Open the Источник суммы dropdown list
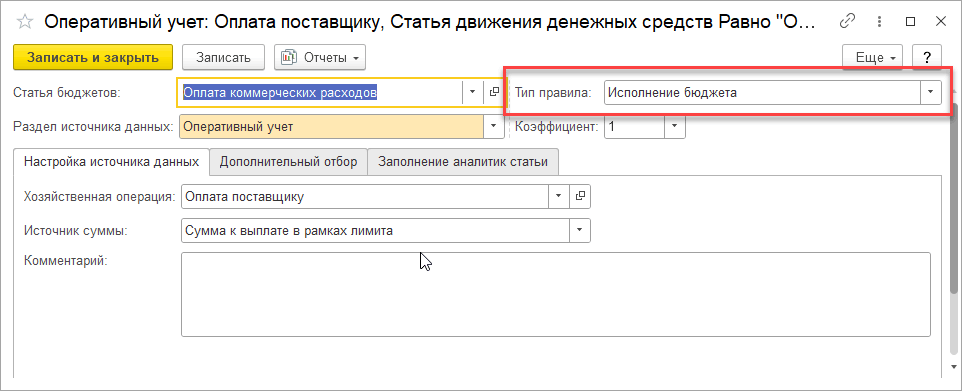This screenshot has width=962, height=391. click(x=580, y=231)
